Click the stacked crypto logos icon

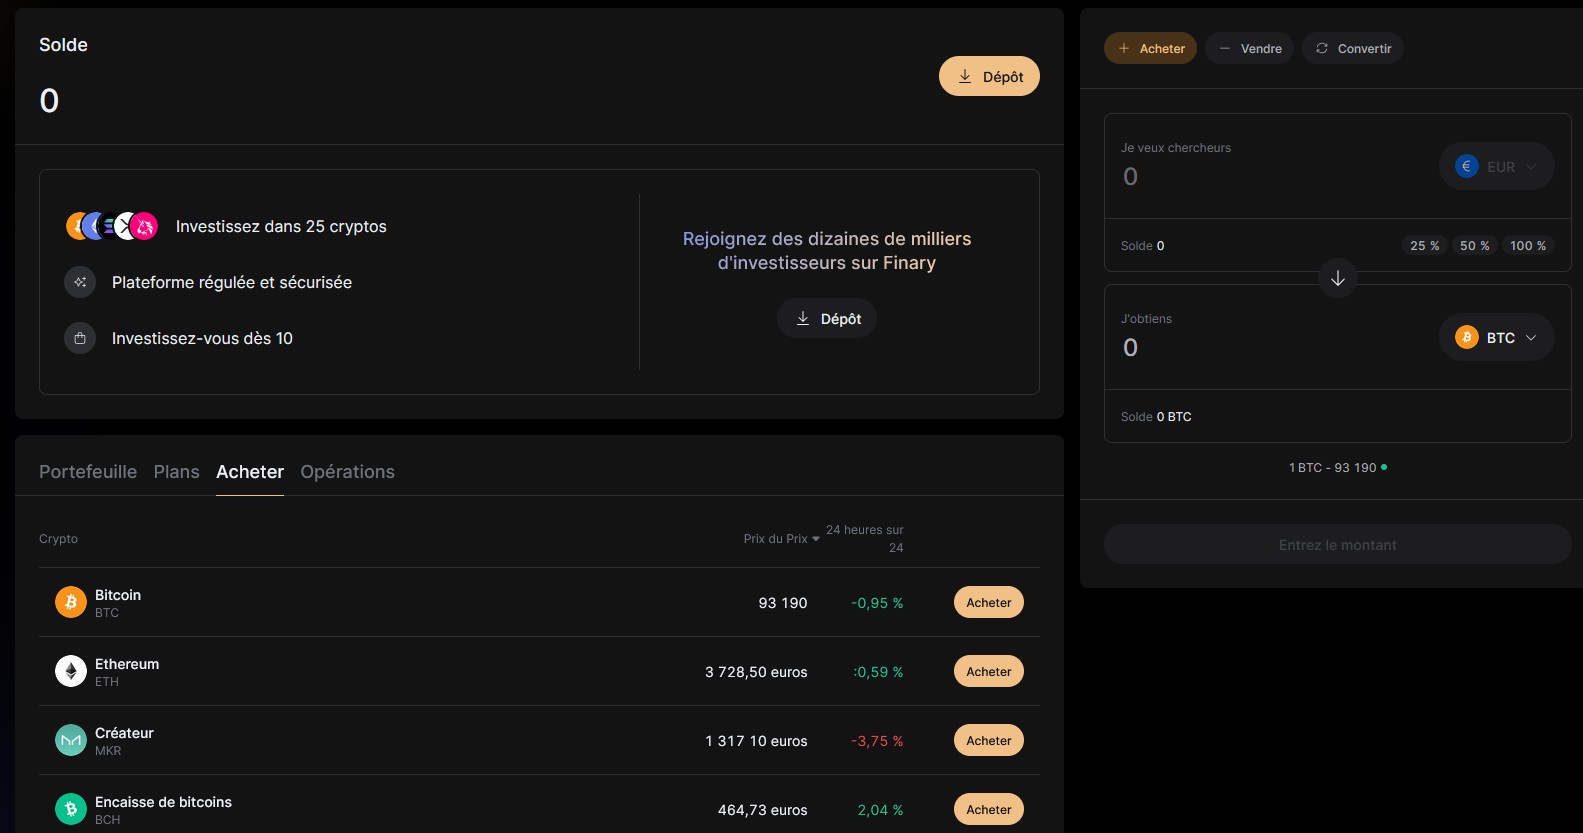click(112, 226)
